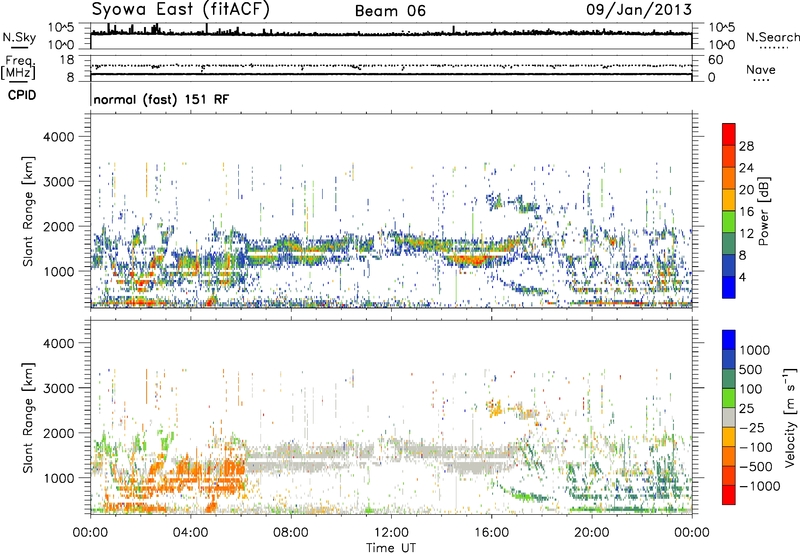Click the '18' frequency axis tick label

click(x=66, y=60)
